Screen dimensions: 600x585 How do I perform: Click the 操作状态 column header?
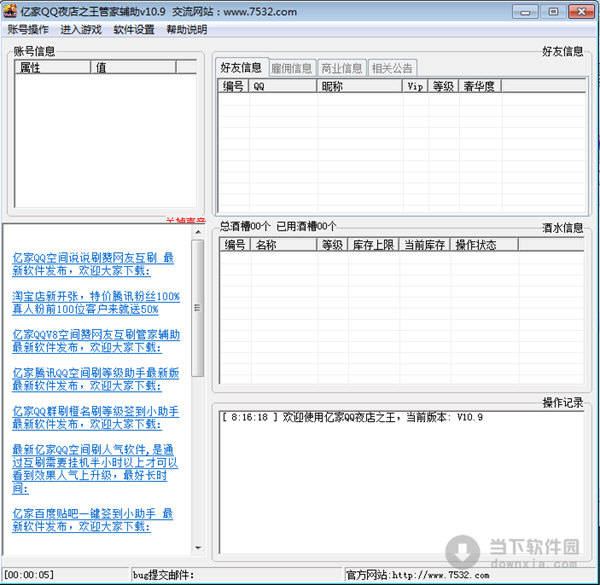click(x=484, y=244)
